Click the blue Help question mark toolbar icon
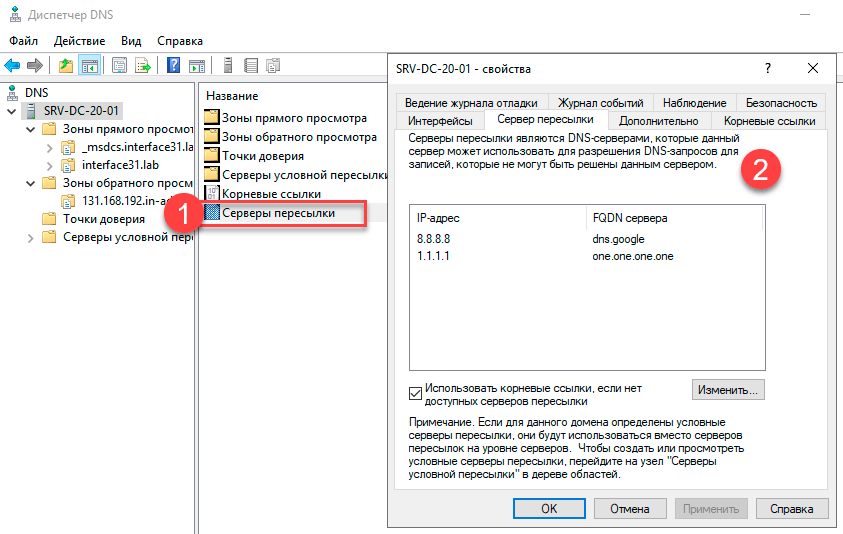 pyautogui.click(x=173, y=66)
